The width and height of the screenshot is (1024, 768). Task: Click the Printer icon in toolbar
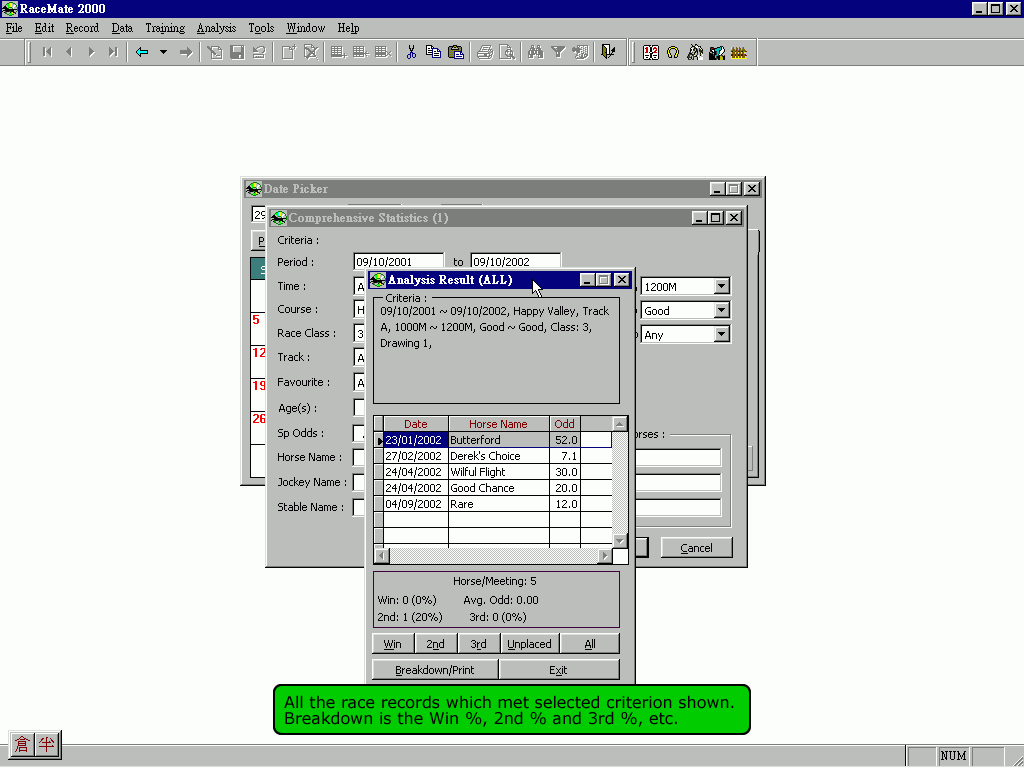[485, 52]
